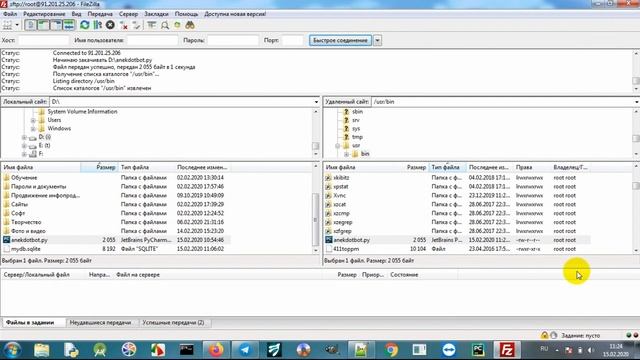Image resolution: width=640 pixels, height=360 pixels.
Task: Toggle synchronized browsing icon
Action: click(177, 25)
